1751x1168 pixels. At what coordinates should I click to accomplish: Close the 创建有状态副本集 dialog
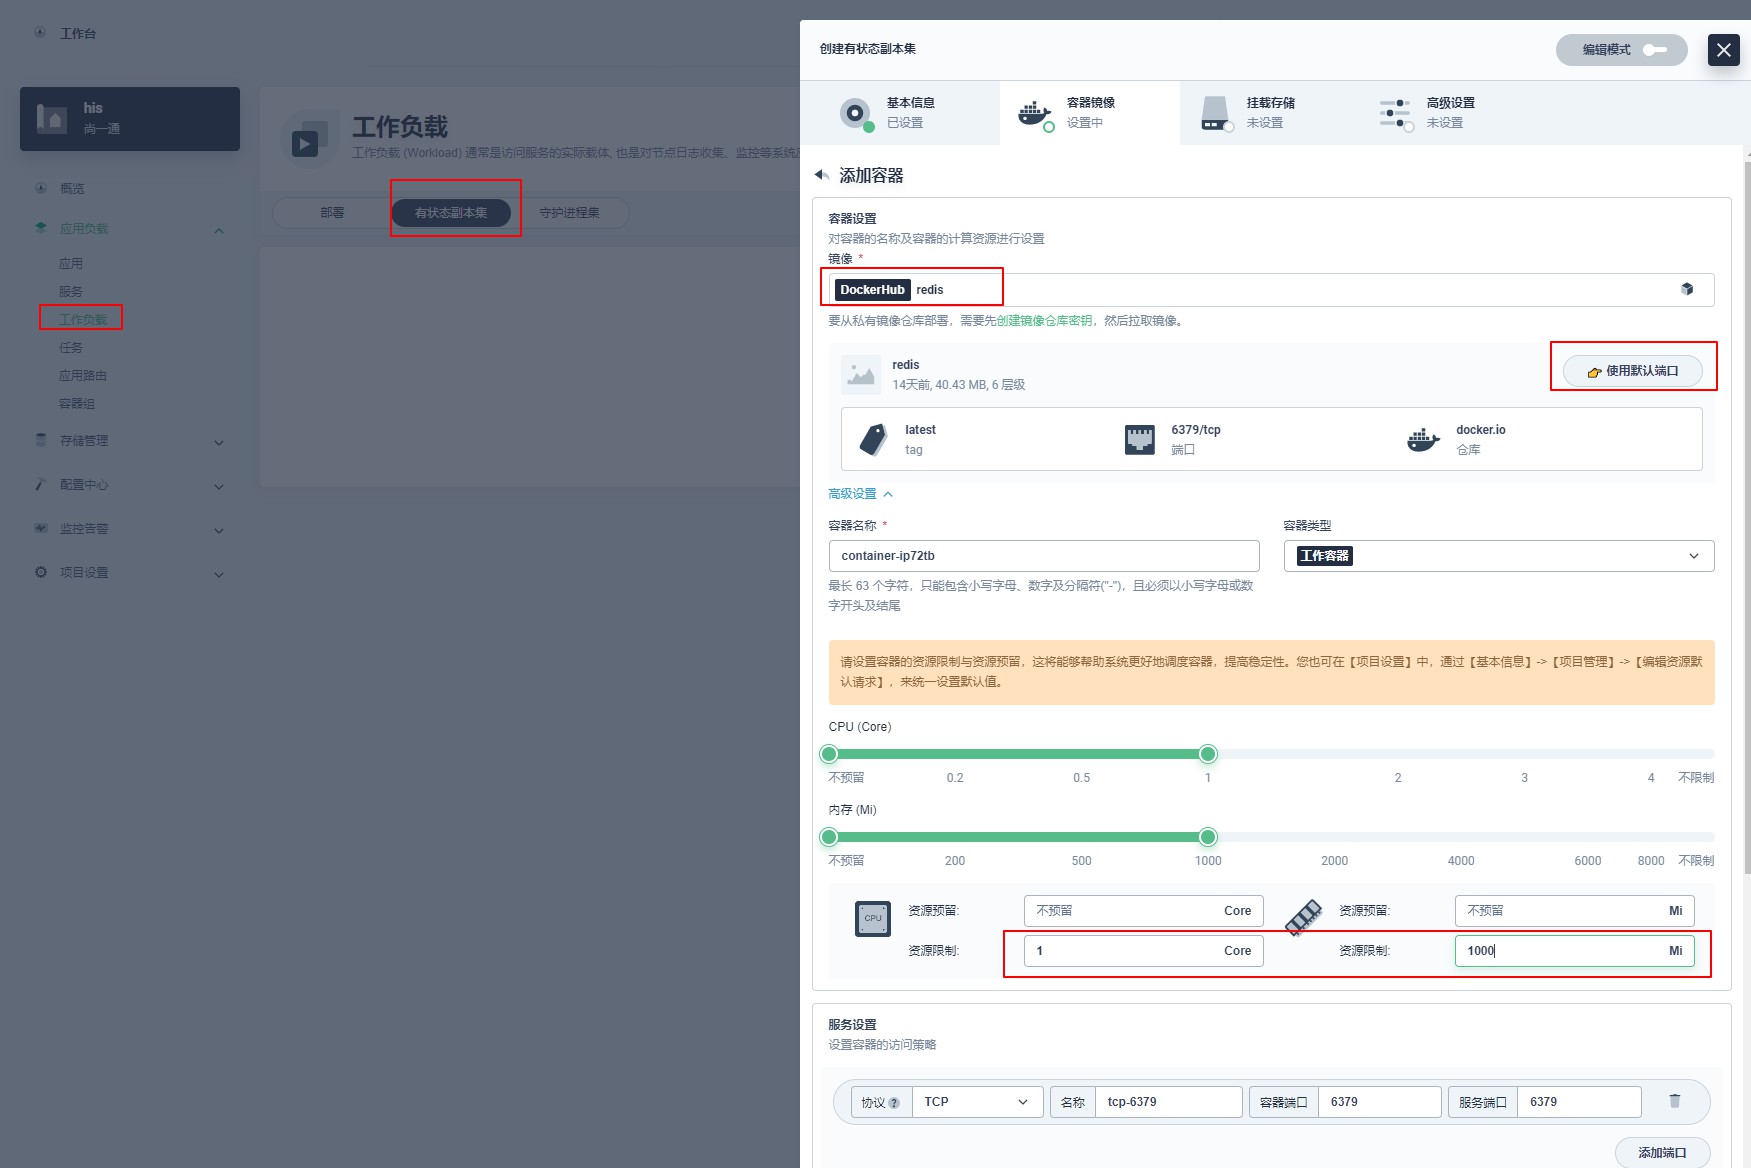pos(1723,50)
